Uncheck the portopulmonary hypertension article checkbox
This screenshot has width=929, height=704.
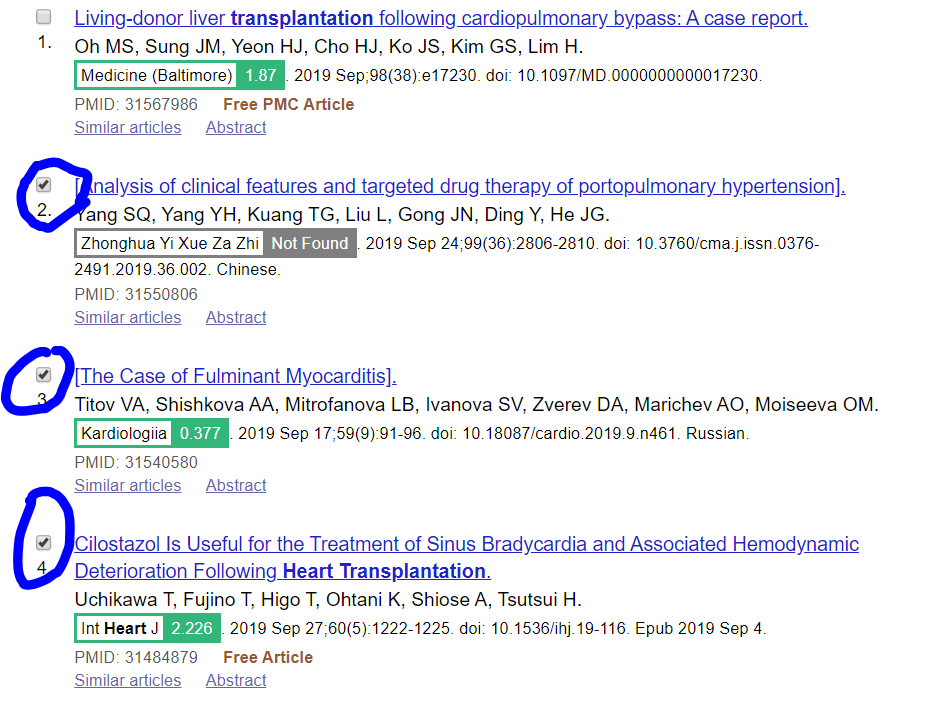(x=43, y=185)
